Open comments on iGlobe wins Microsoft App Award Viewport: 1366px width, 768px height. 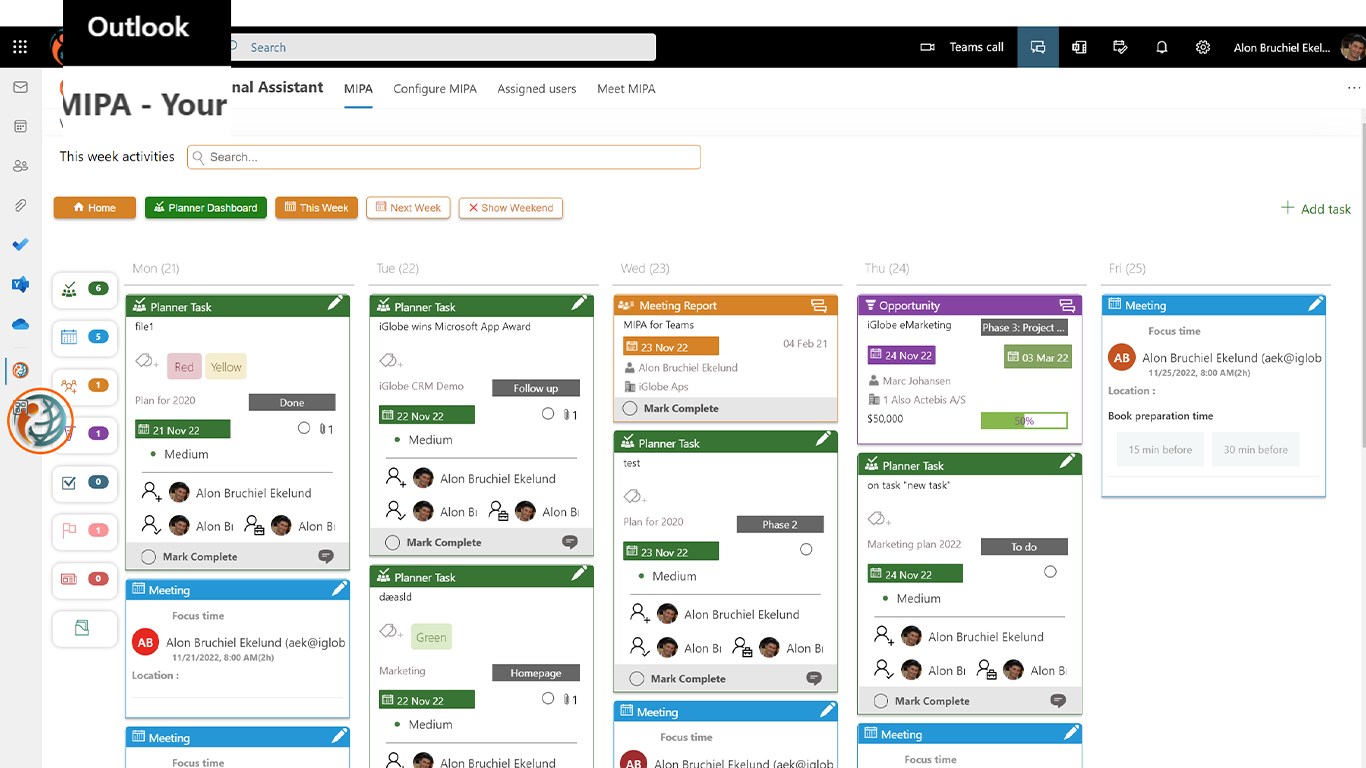click(570, 542)
